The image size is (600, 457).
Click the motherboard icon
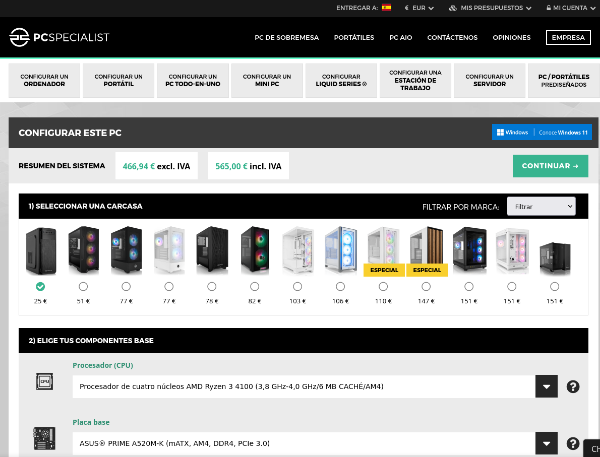click(45, 438)
